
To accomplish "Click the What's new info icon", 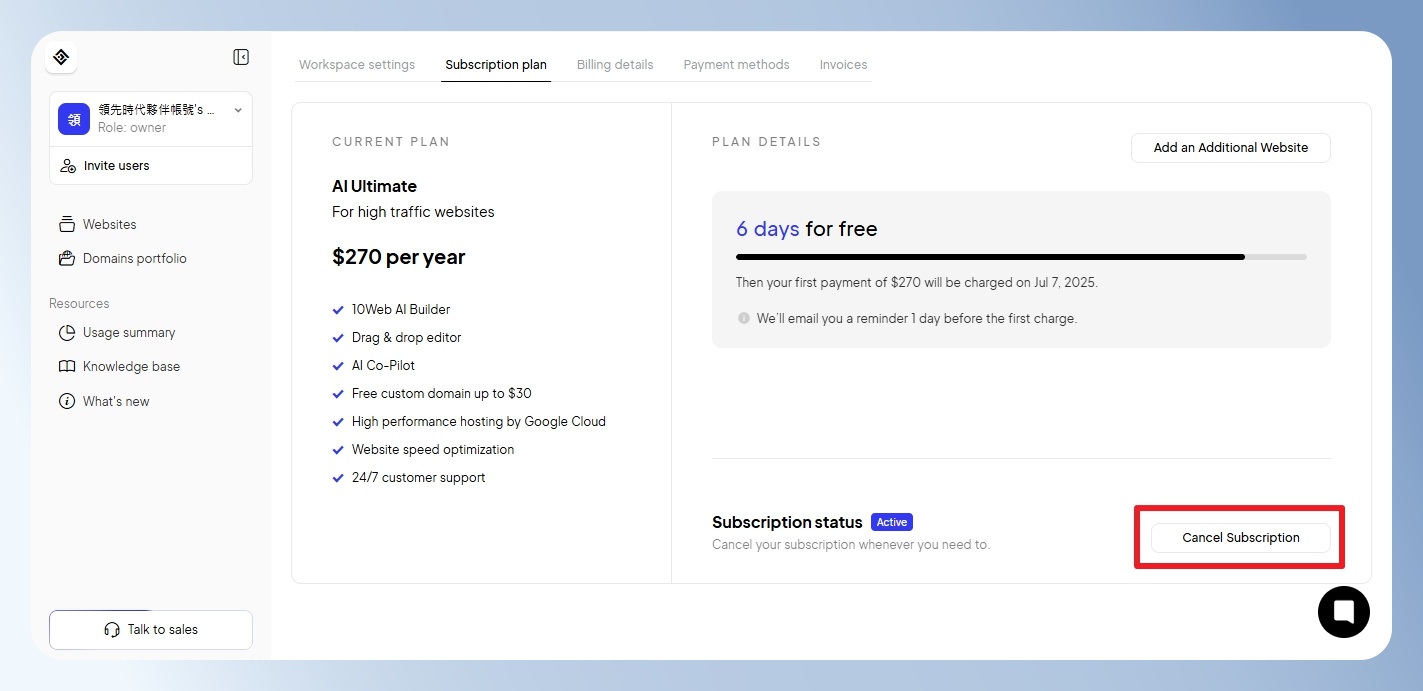I will (67, 401).
